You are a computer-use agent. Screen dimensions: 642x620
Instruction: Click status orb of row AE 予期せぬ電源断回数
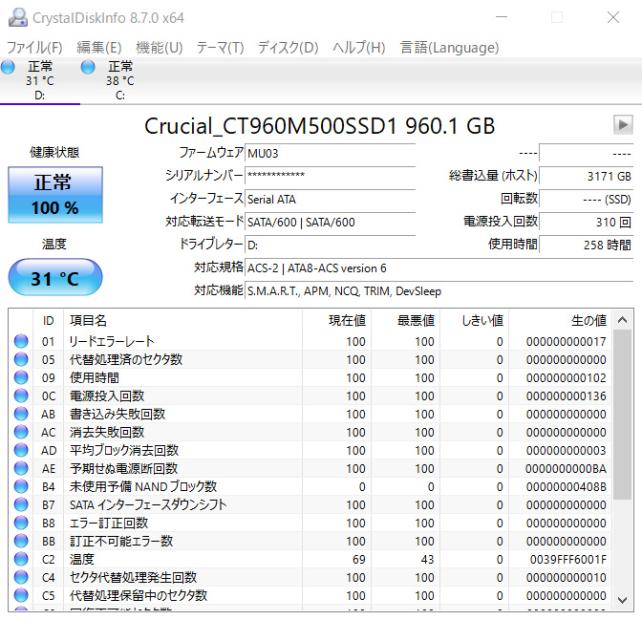click(x=21, y=468)
